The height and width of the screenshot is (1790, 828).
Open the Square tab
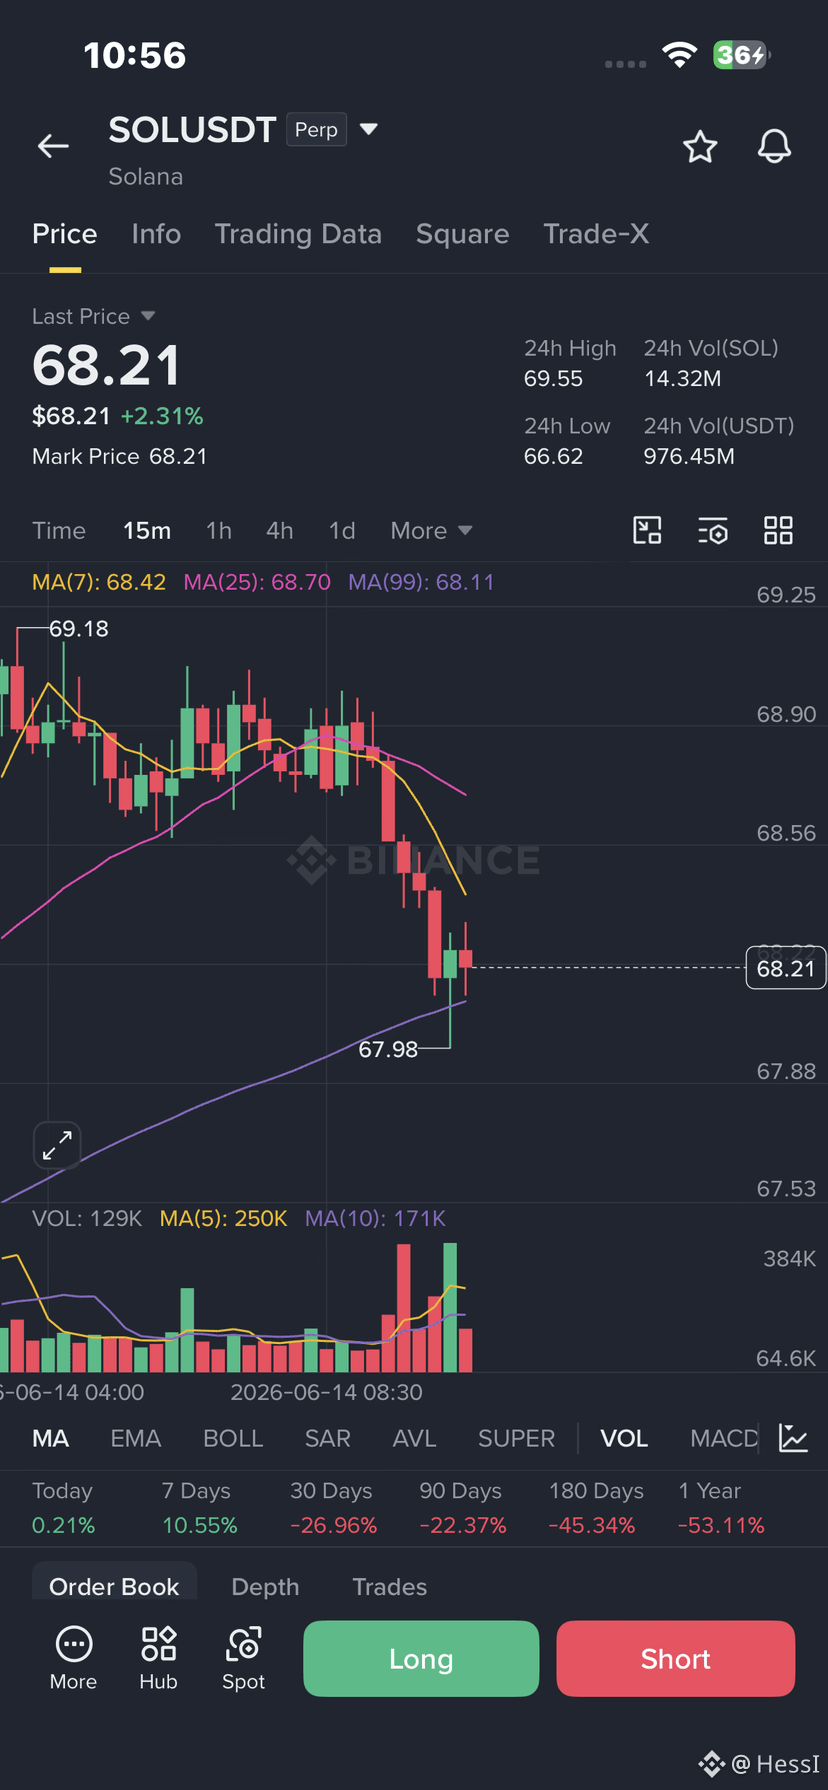click(x=462, y=234)
